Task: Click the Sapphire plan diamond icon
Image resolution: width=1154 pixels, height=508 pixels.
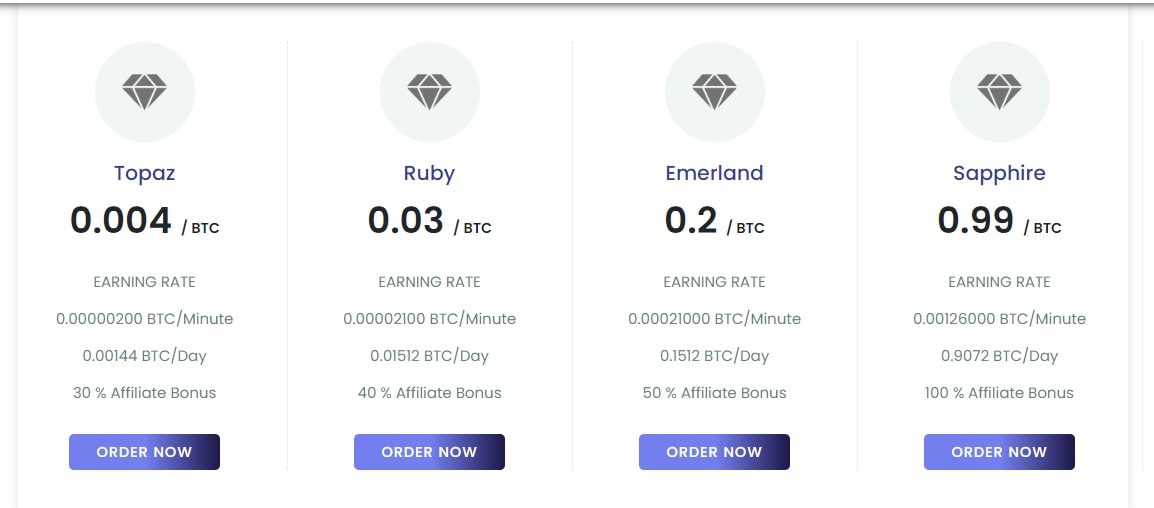Action: coord(999,92)
